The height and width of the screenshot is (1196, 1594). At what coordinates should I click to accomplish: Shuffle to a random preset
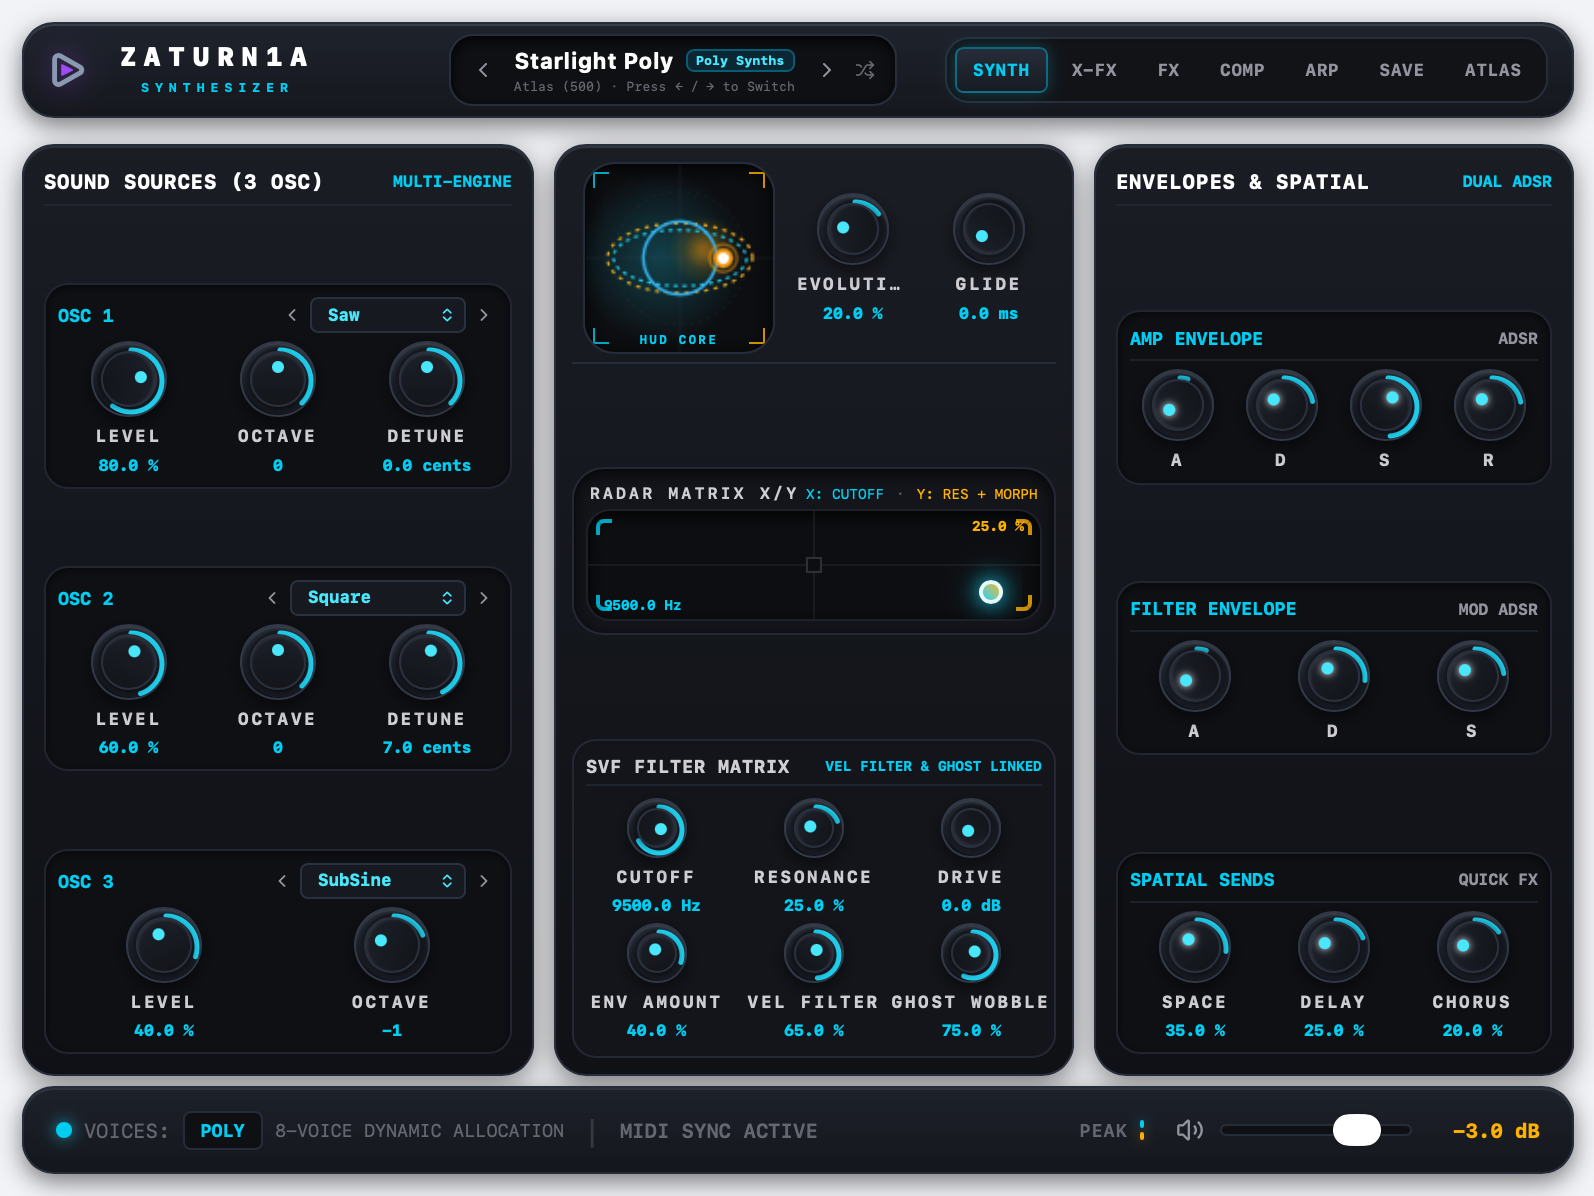(x=865, y=70)
